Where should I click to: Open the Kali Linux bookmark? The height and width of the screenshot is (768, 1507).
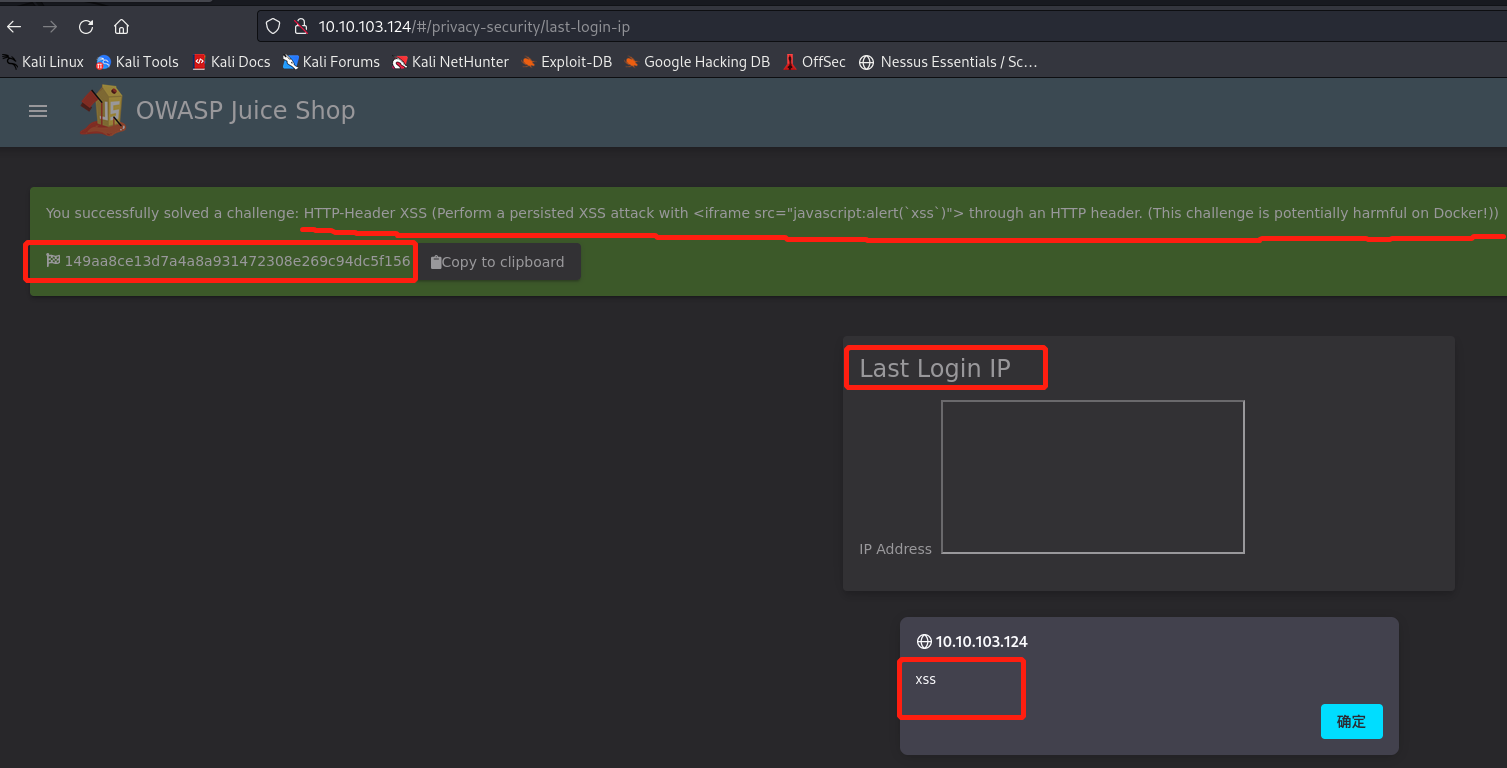tap(44, 62)
